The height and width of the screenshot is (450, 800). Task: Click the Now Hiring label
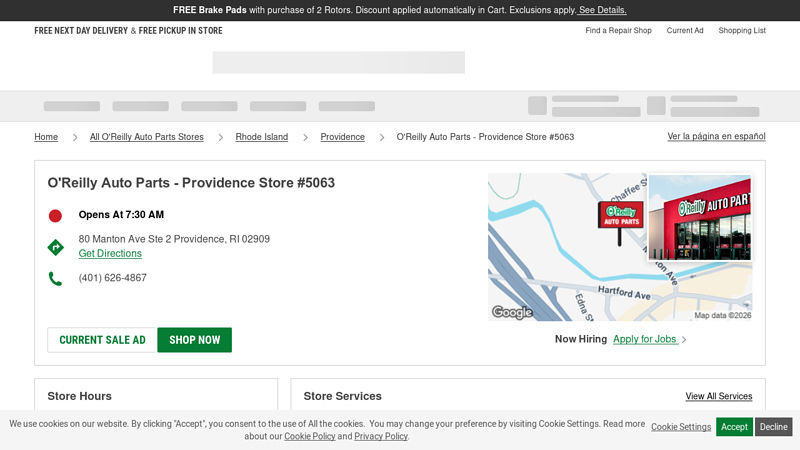[581, 339]
